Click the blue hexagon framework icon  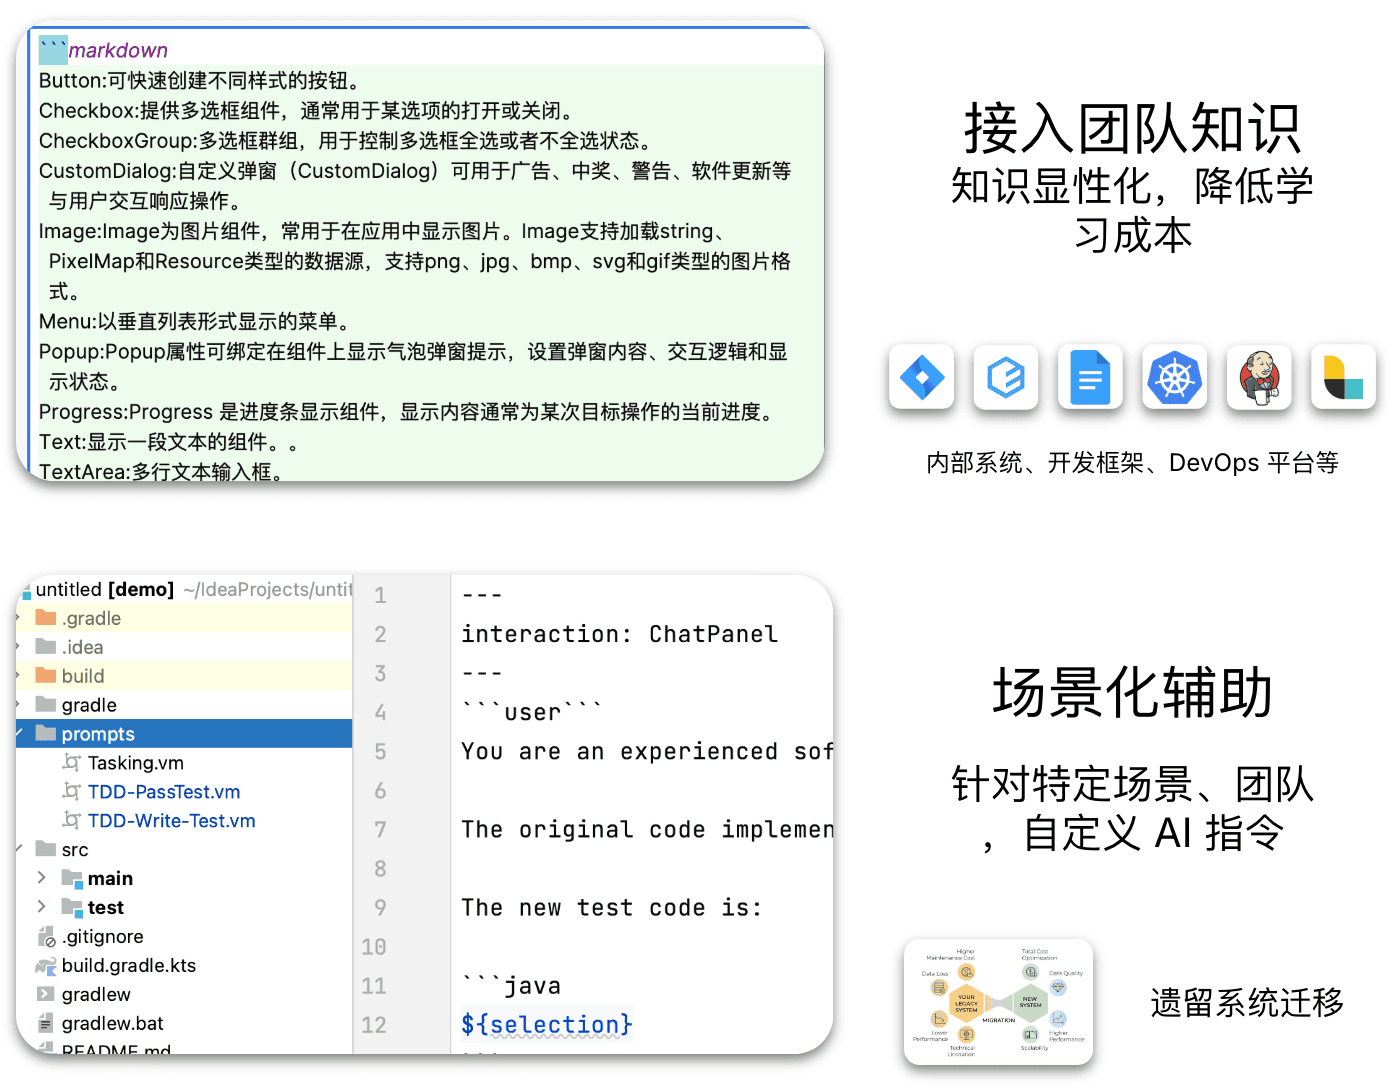point(1006,378)
